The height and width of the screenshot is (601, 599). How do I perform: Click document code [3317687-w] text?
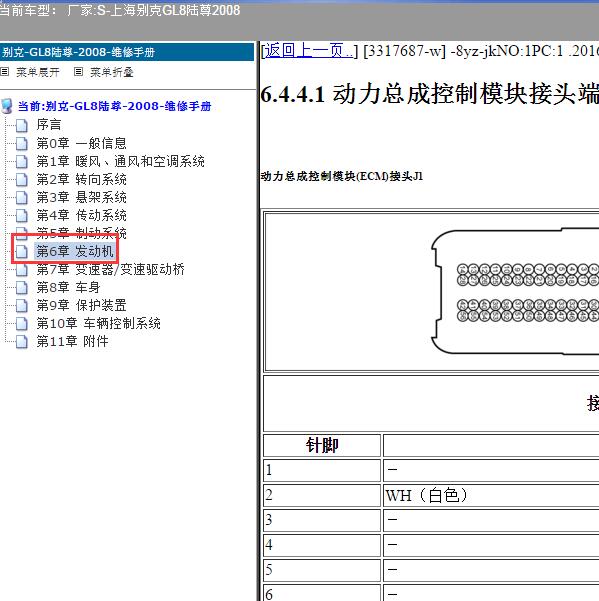[x=404, y=51]
